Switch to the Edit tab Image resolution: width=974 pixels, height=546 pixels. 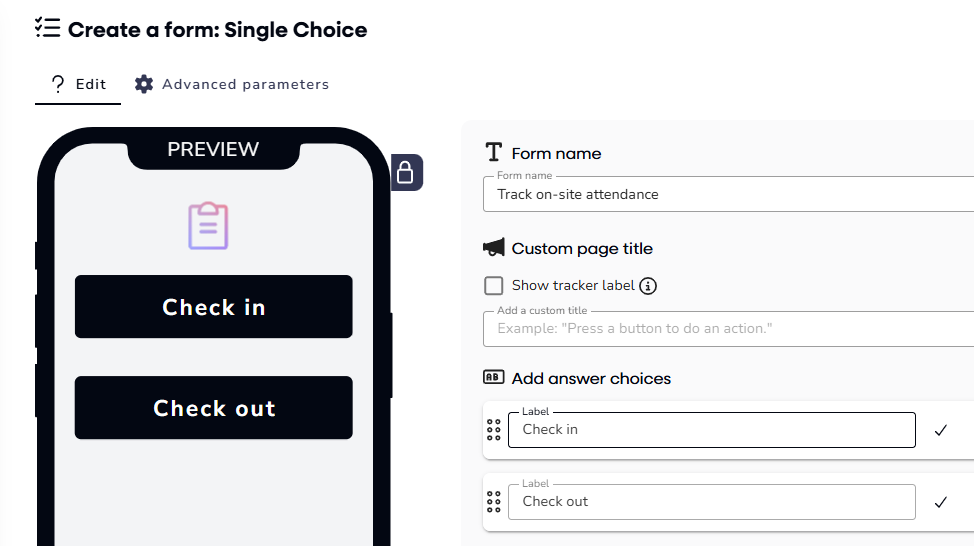[x=78, y=84]
